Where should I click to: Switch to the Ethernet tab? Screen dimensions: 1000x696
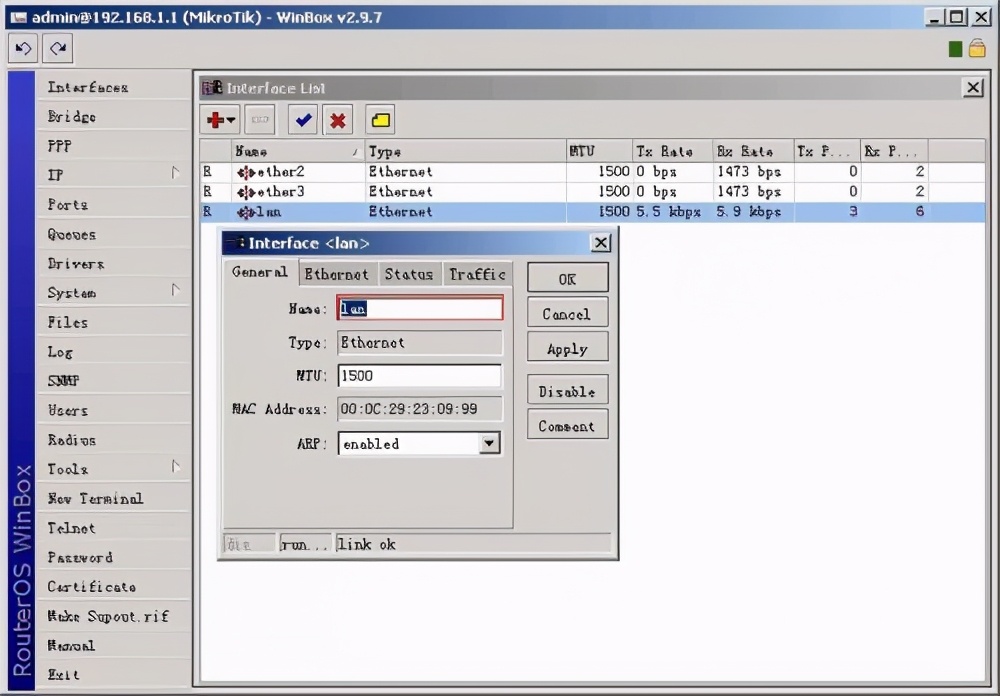click(336, 273)
